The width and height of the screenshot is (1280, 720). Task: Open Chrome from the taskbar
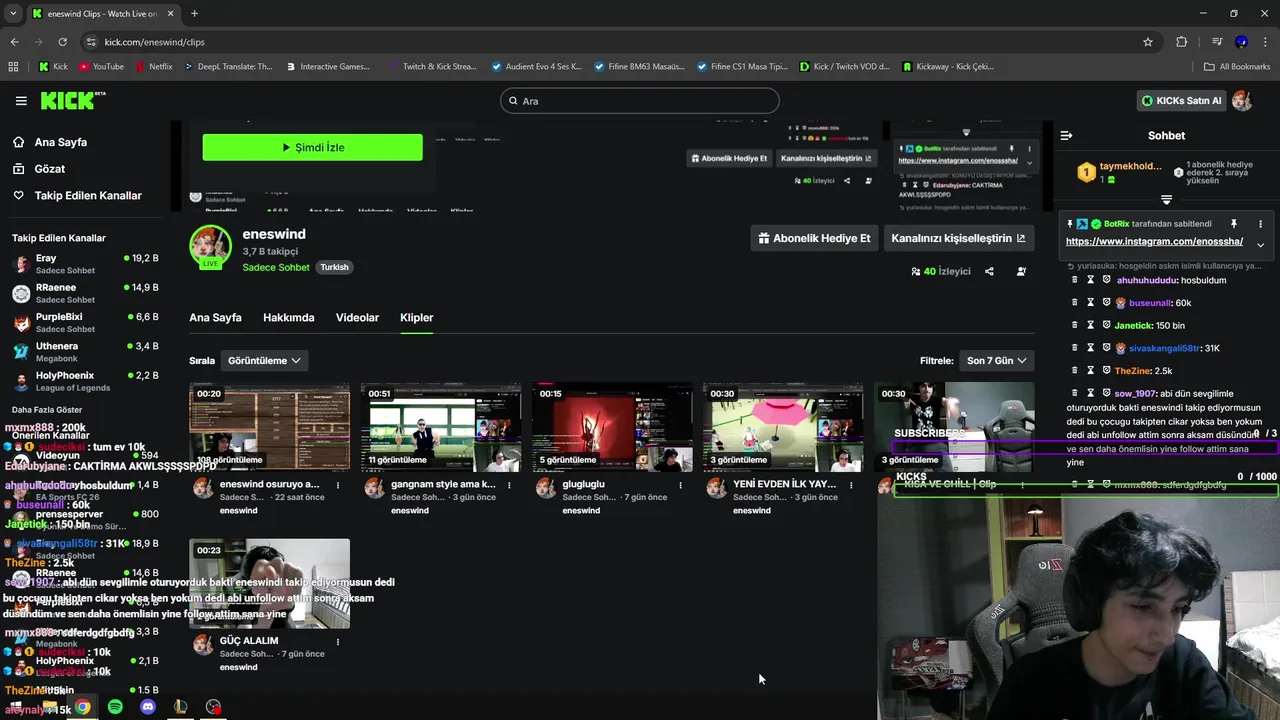click(x=82, y=707)
